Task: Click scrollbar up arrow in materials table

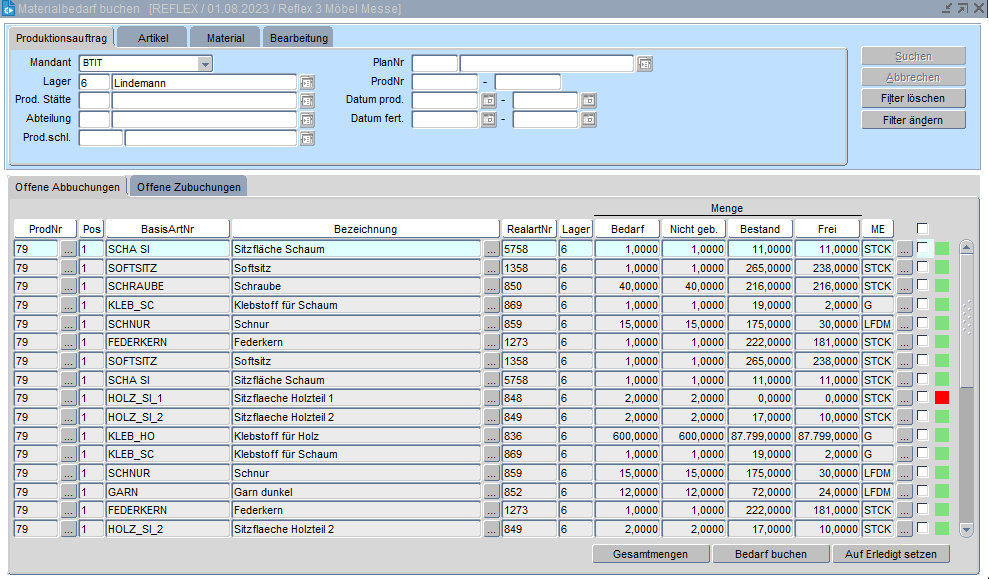Action: [x=966, y=247]
